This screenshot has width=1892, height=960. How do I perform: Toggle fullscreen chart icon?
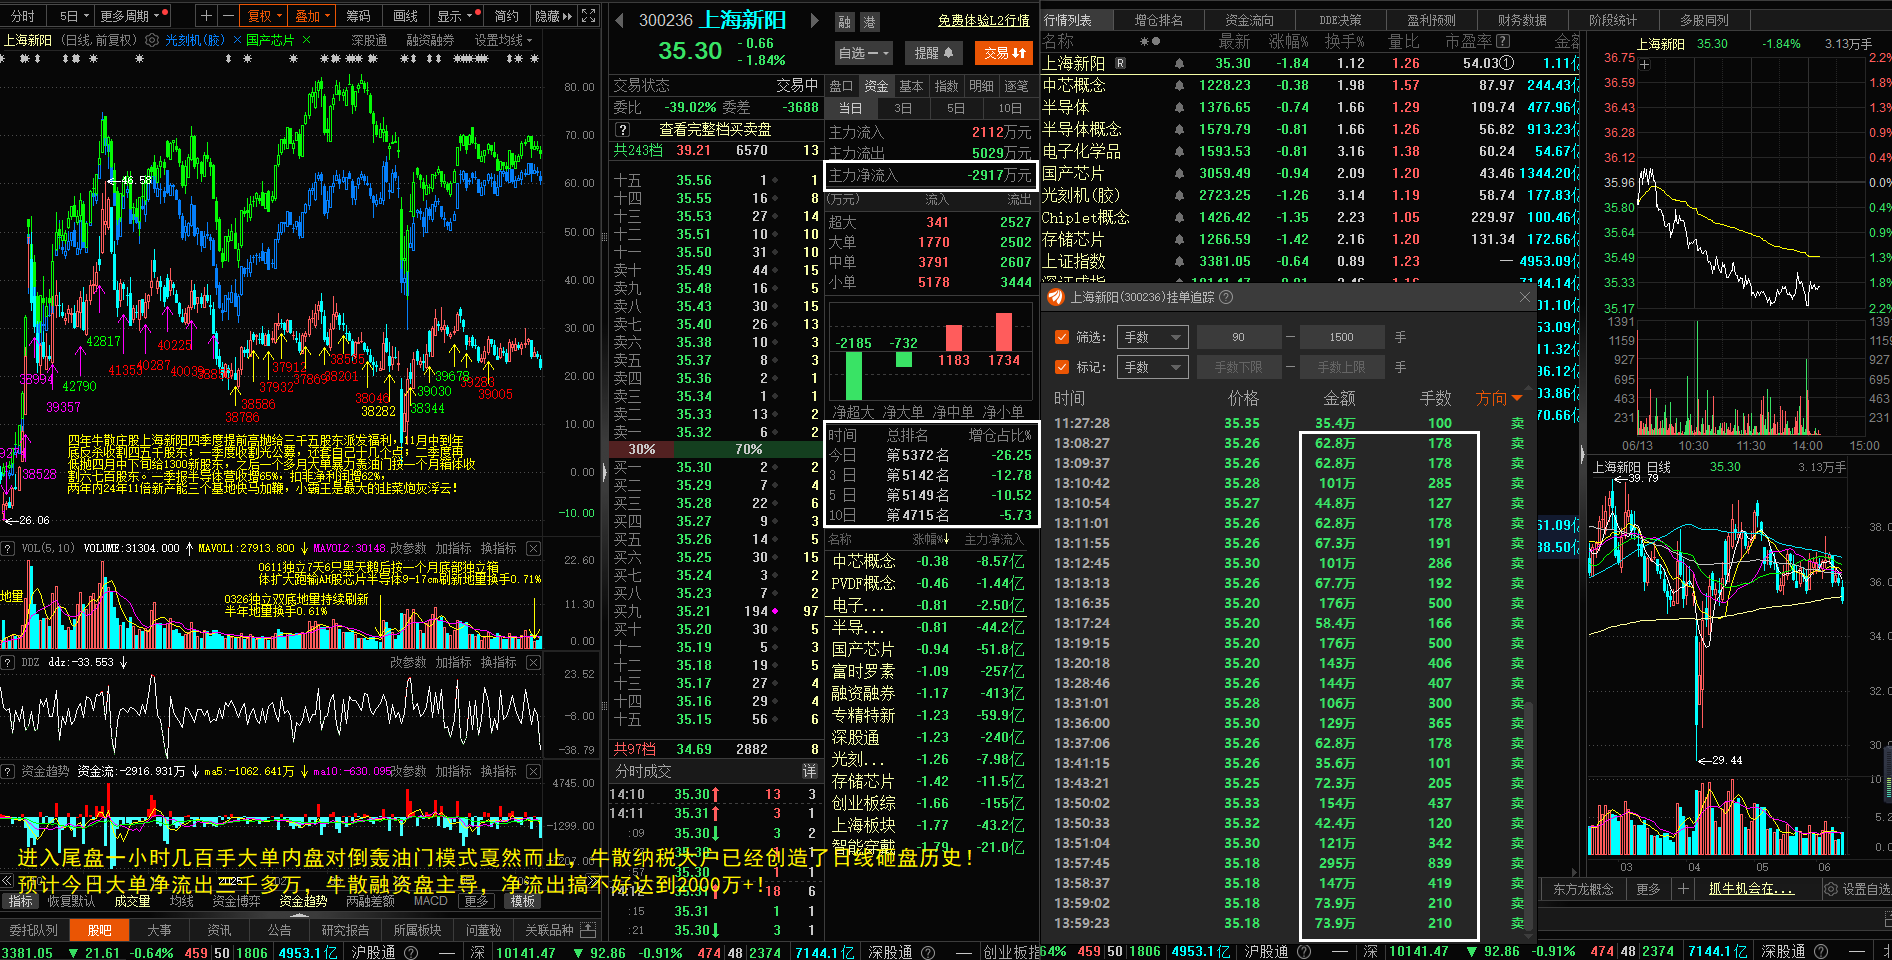tap(589, 16)
